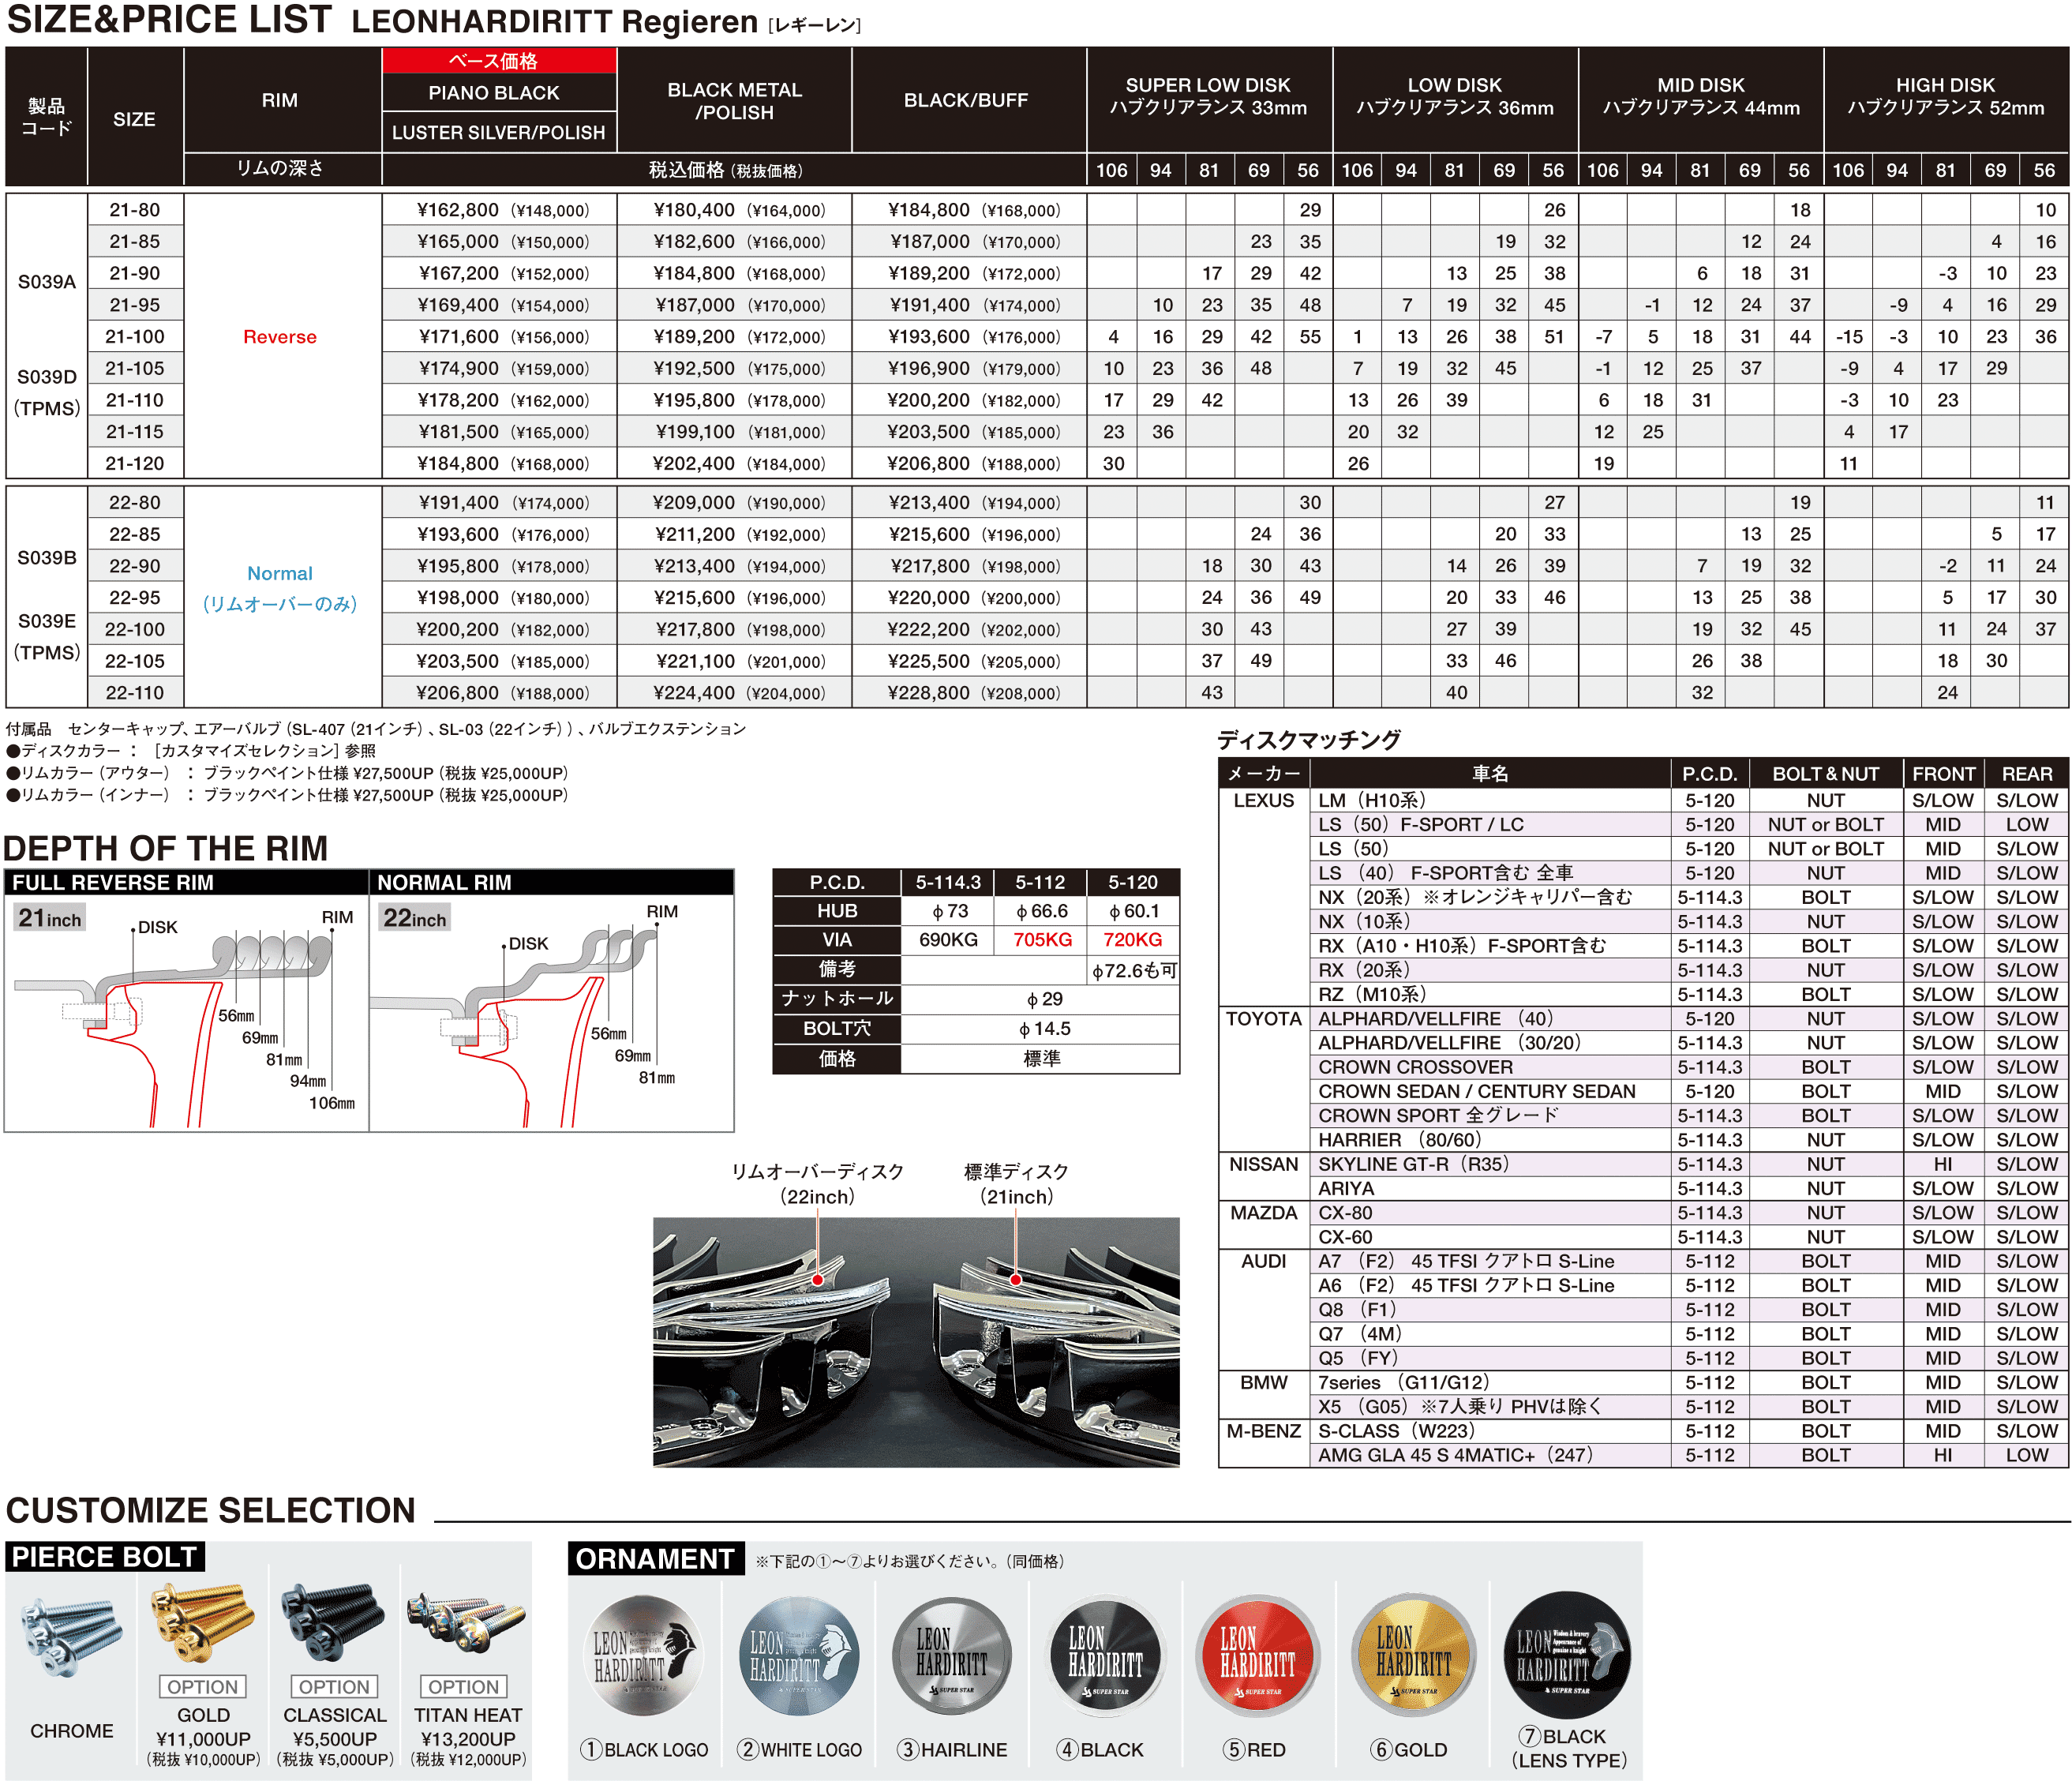This screenshot has height=1781, width=2072.
Task: Click the HARRIER (80/60) row
Action: pos(1689,1140)
